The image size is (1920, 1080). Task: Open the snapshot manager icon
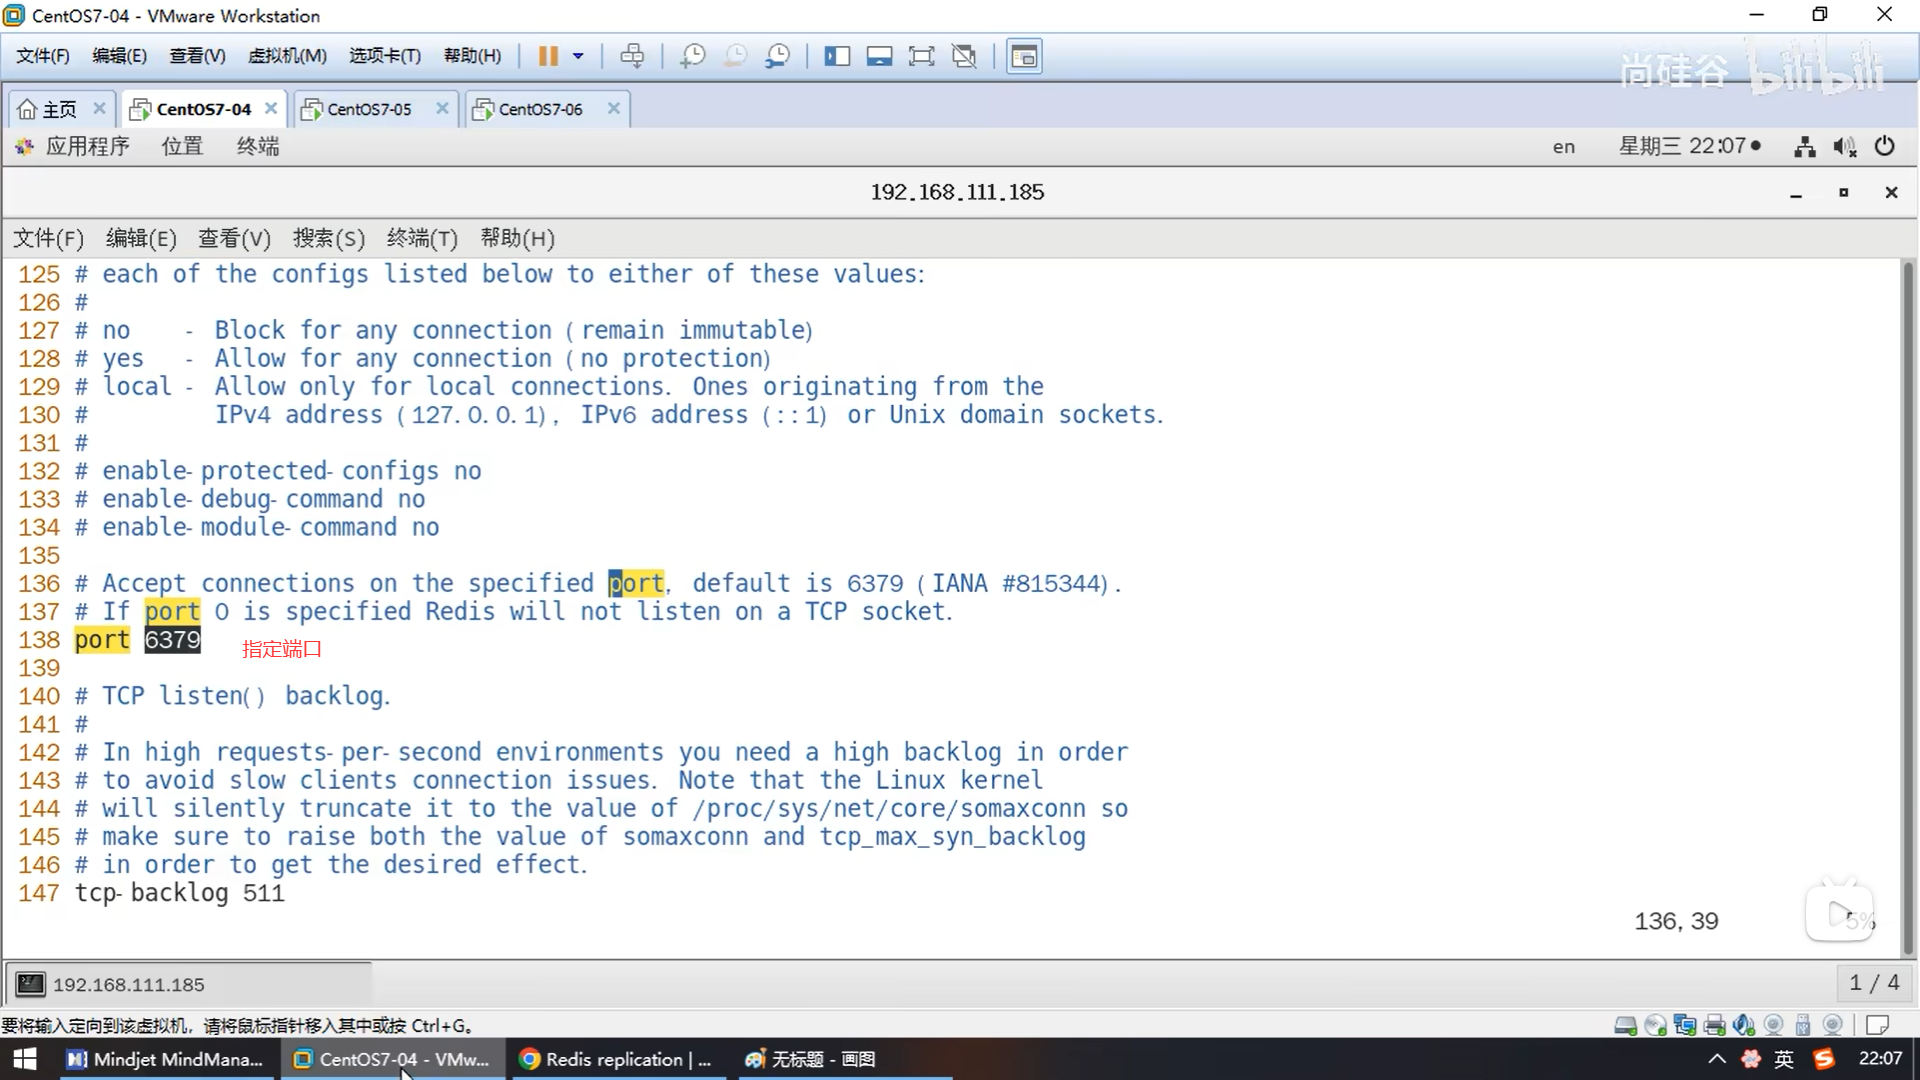(x=778, y=56)
